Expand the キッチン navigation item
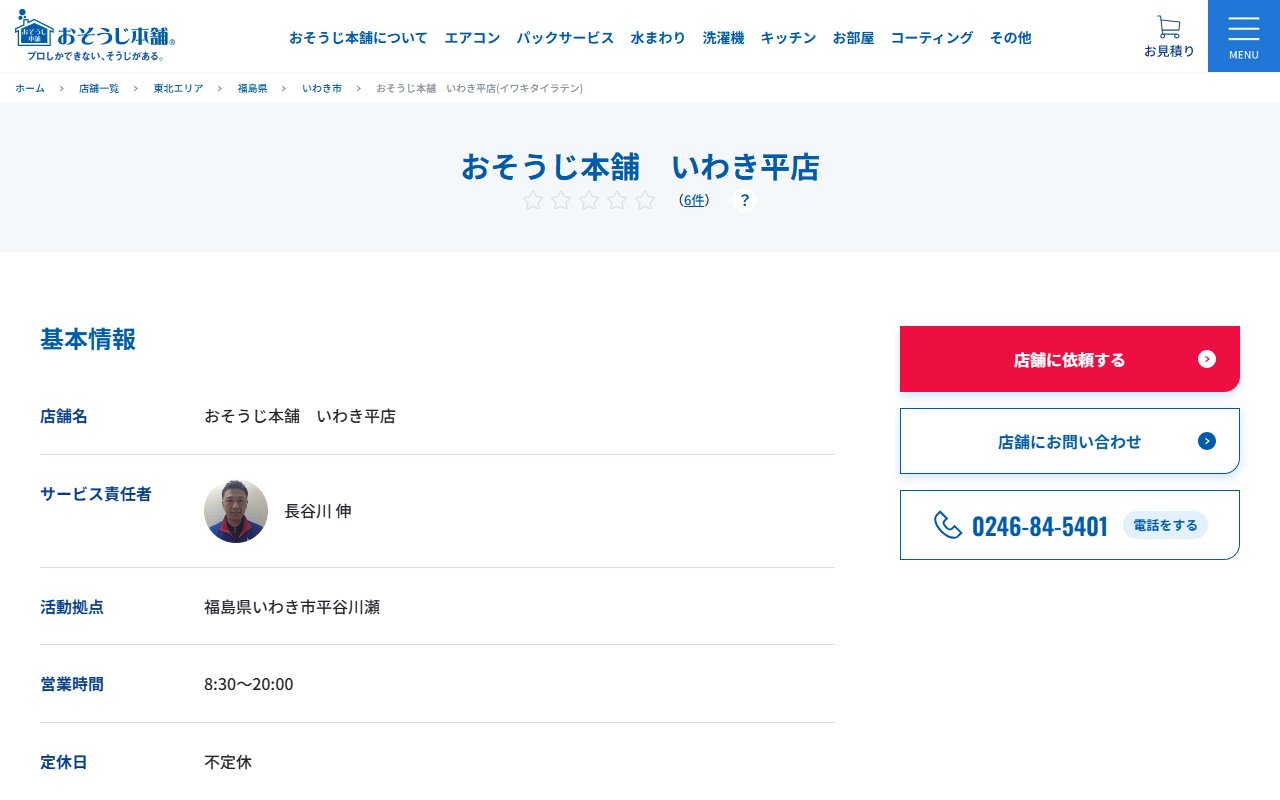 click(x=788, y=38)
